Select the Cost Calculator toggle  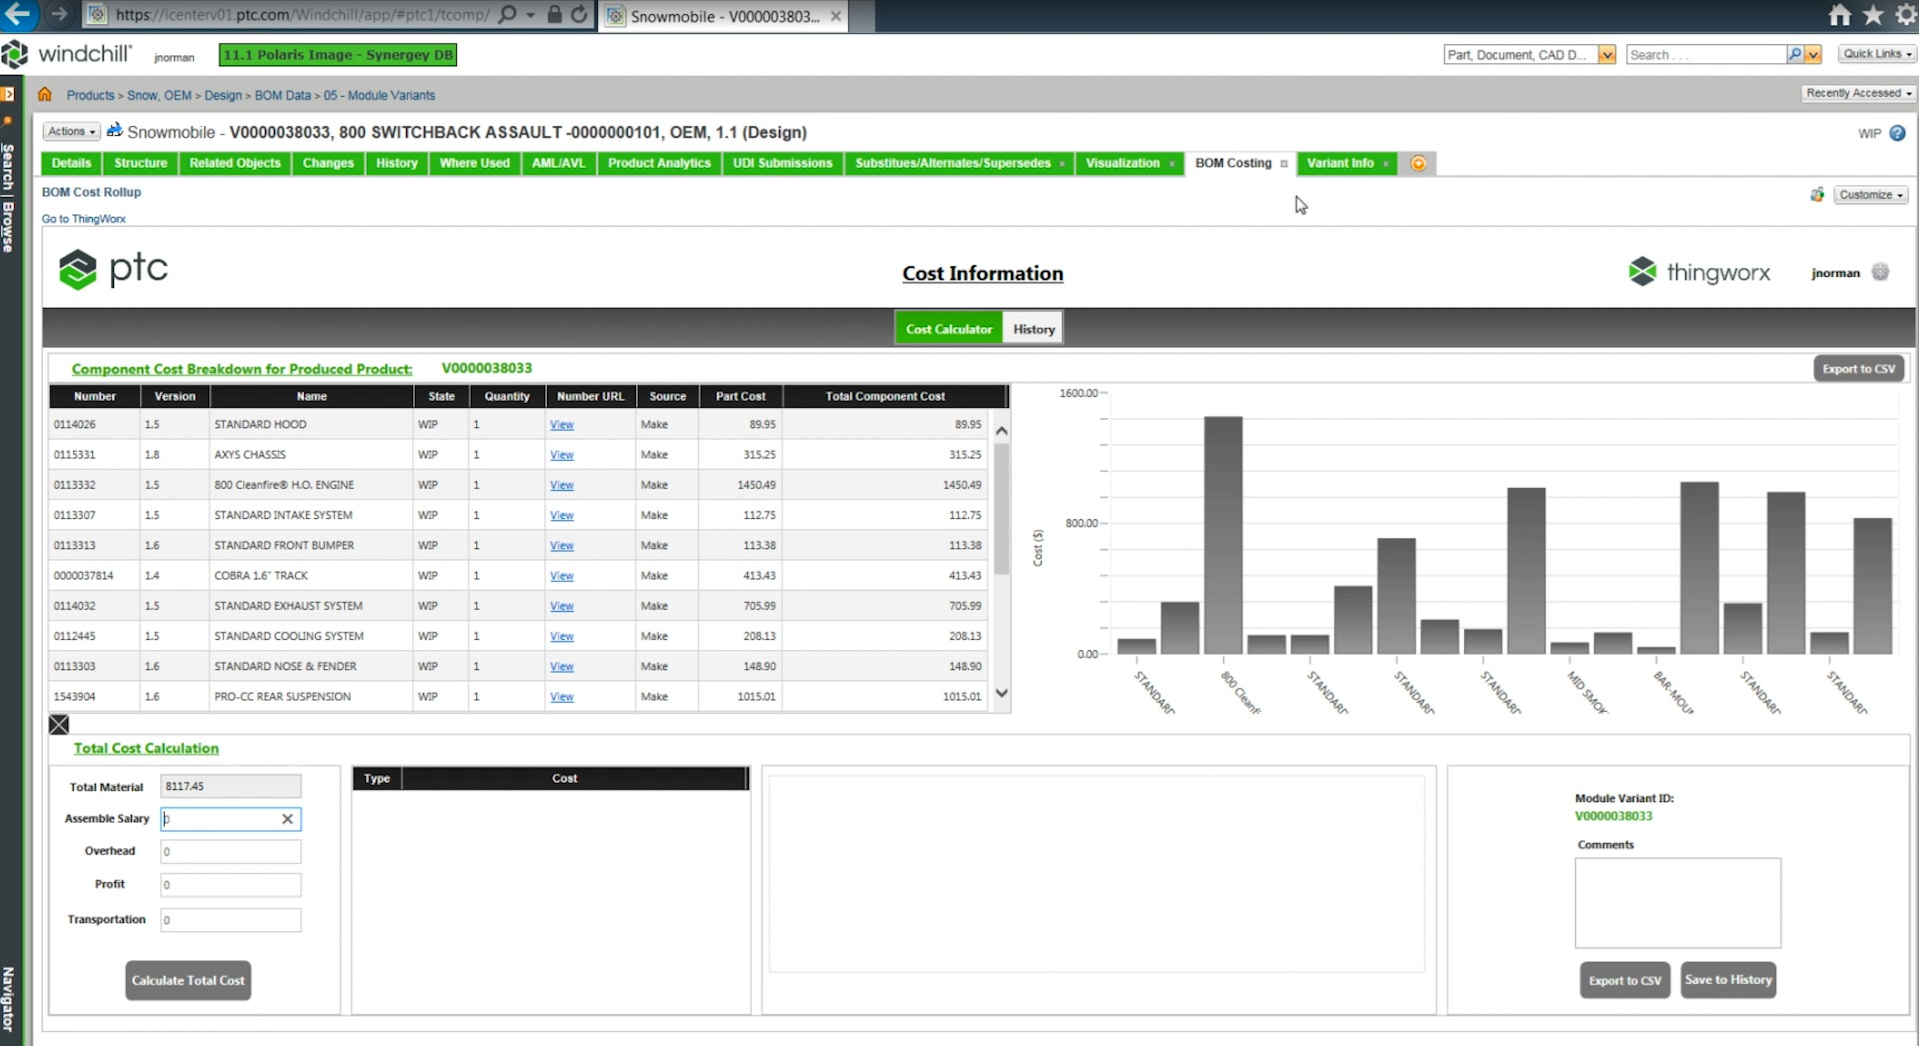[x=949, y=329]
